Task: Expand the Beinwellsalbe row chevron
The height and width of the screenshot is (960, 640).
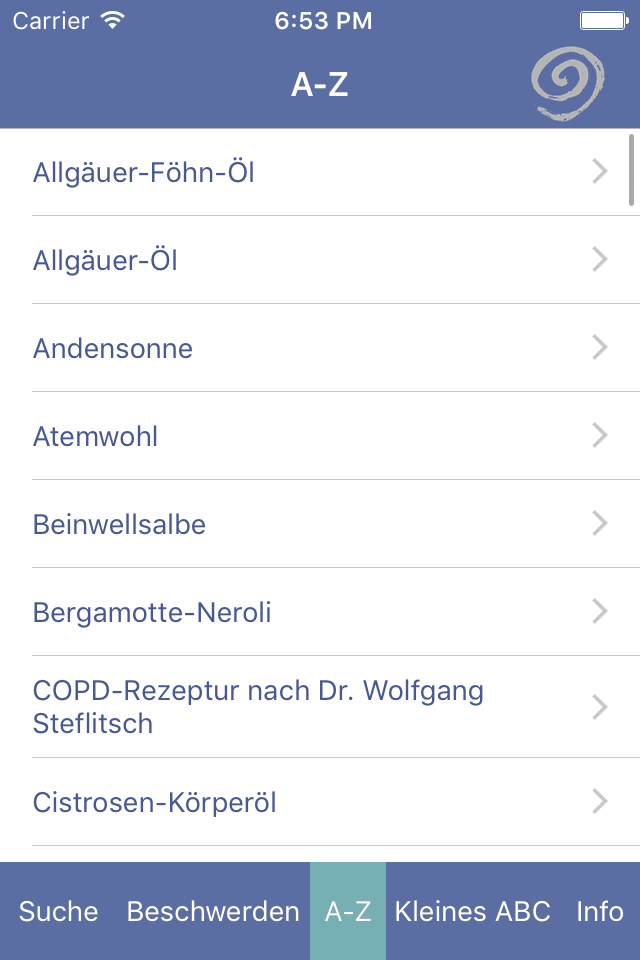Action: pos(600,524)
